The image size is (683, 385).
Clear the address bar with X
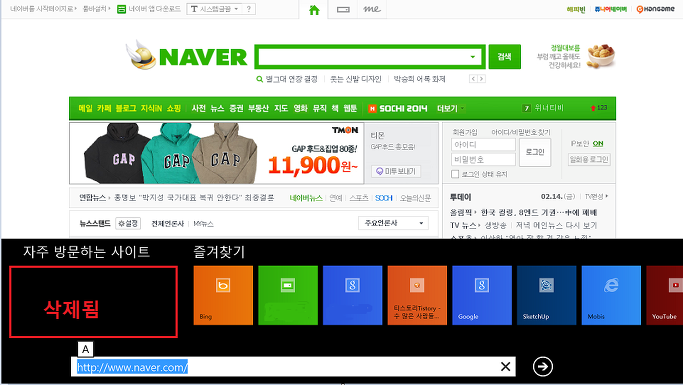(x=505, y=367)
